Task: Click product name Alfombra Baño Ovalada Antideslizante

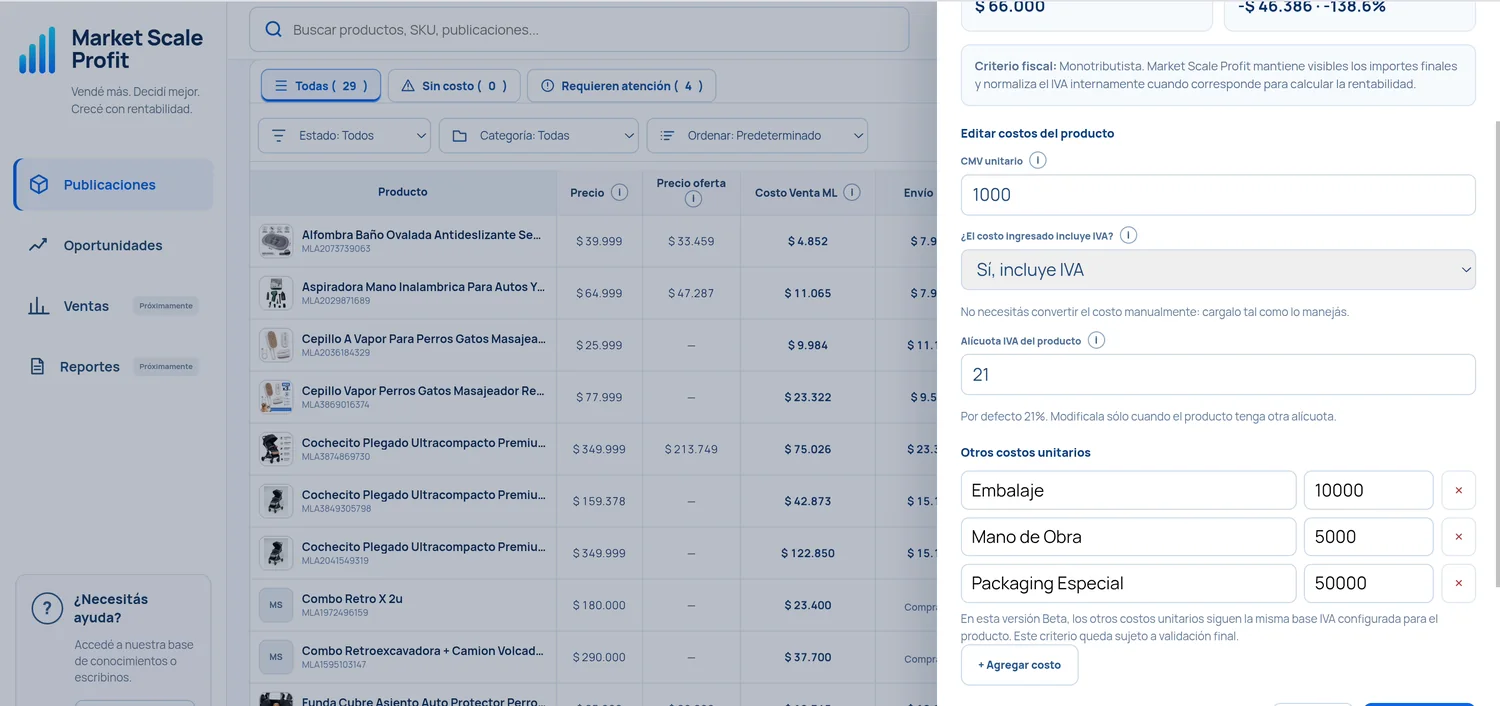Action: click(x=422, y=235)
